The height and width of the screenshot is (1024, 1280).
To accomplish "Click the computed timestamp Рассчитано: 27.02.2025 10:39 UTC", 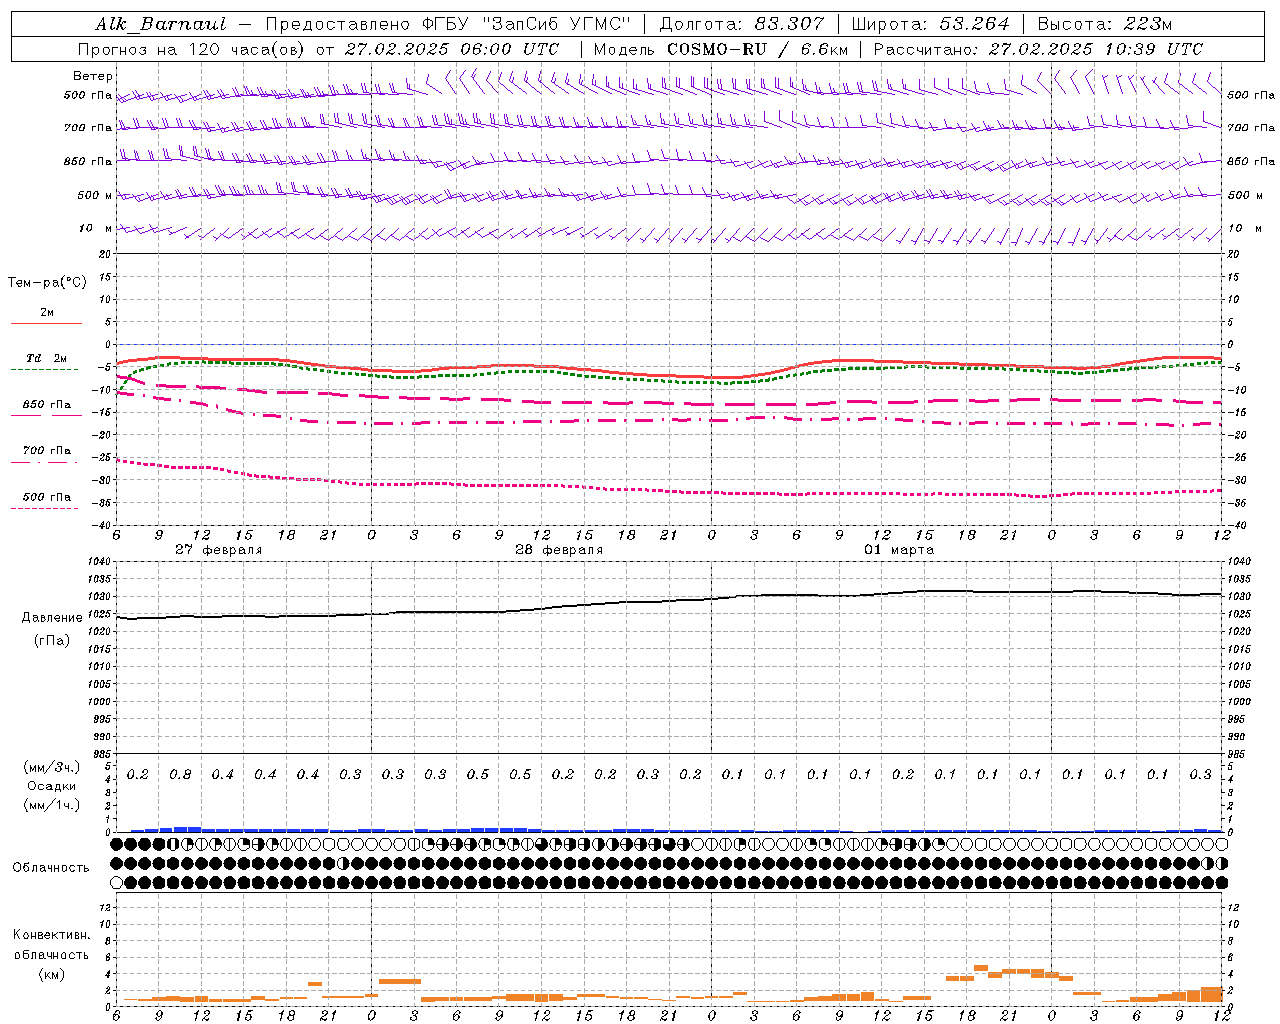I will tap(1038, 49).
